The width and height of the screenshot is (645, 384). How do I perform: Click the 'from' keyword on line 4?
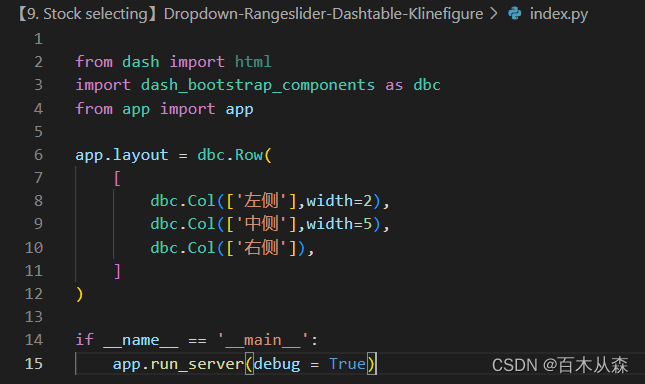[x=94, y=109]
